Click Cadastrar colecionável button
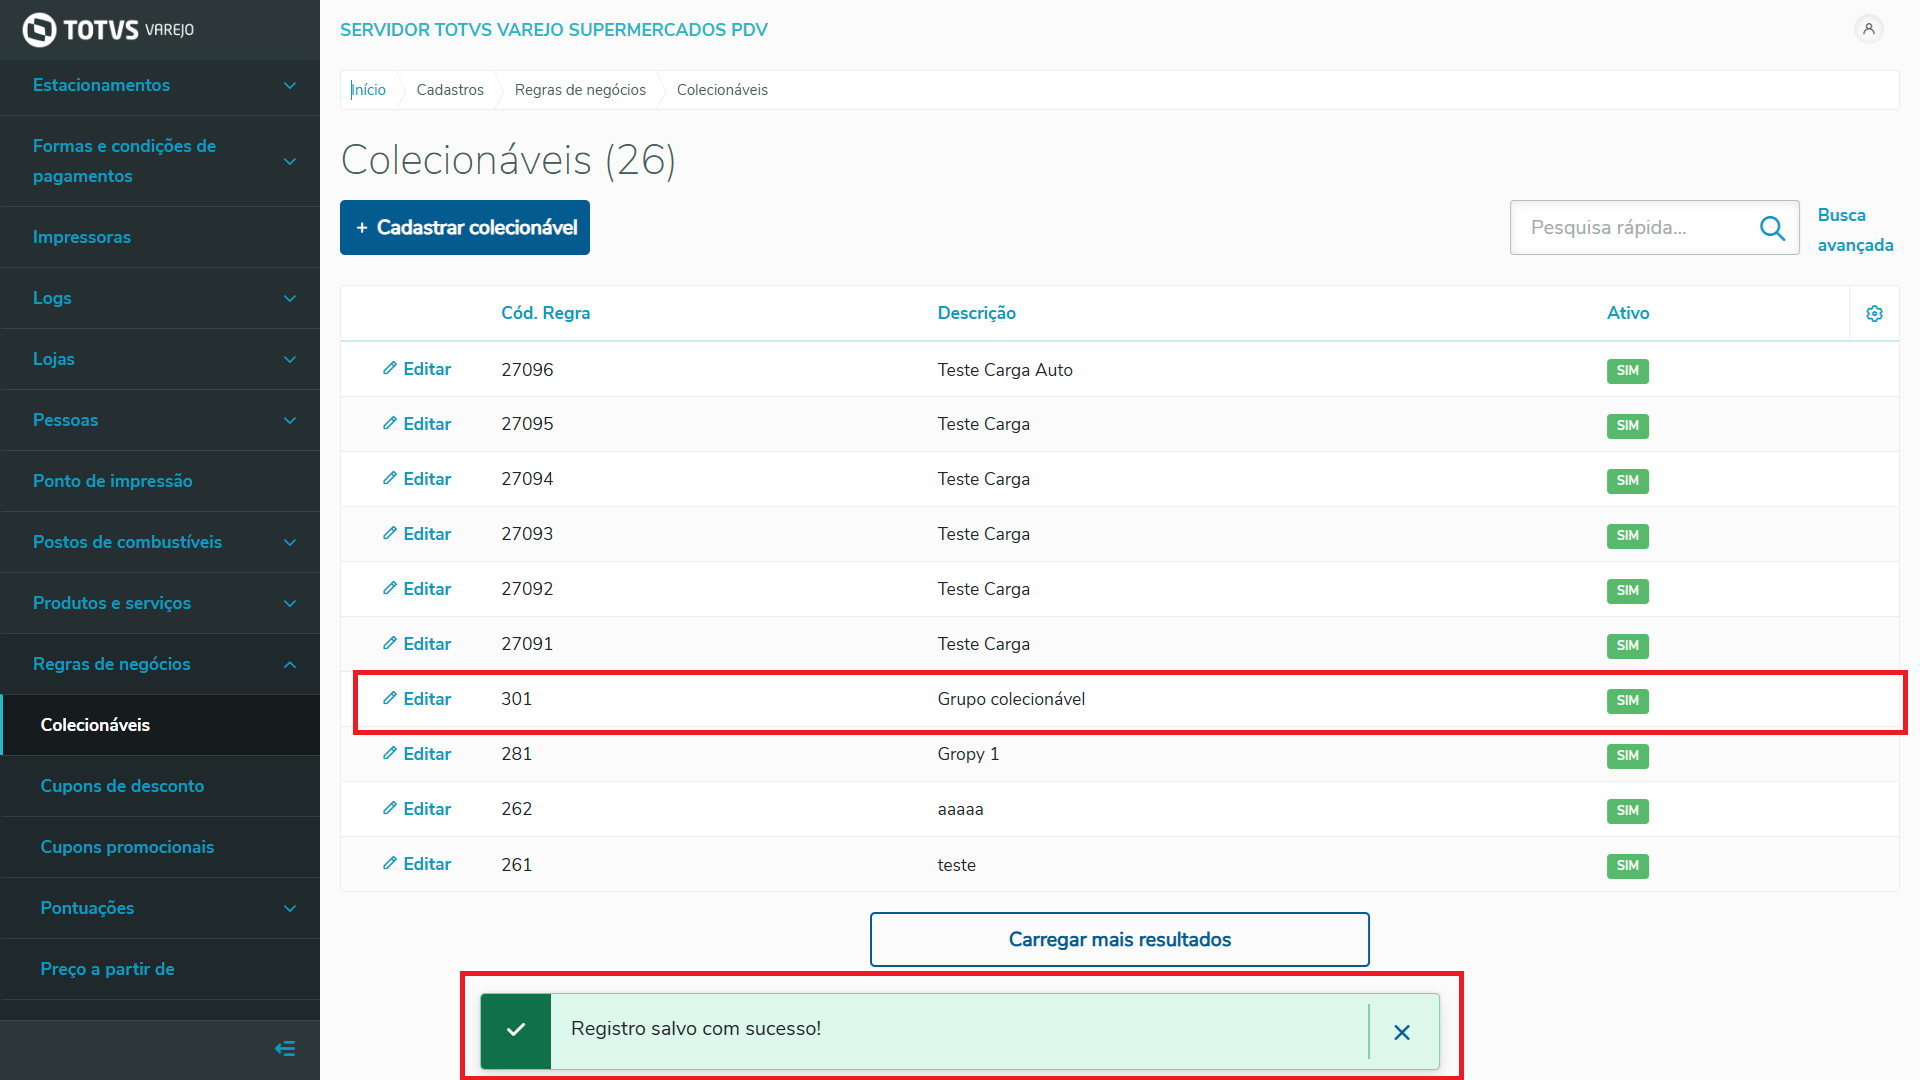This screenshot has width=1920, height=1080. coord(465,228)
